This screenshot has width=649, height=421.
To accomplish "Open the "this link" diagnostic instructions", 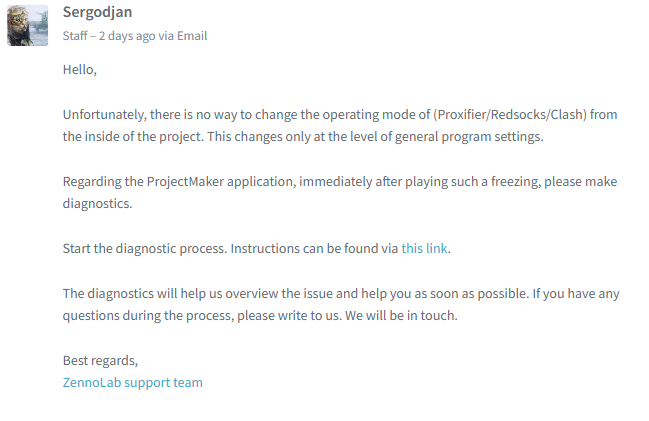I will point(424,248).
